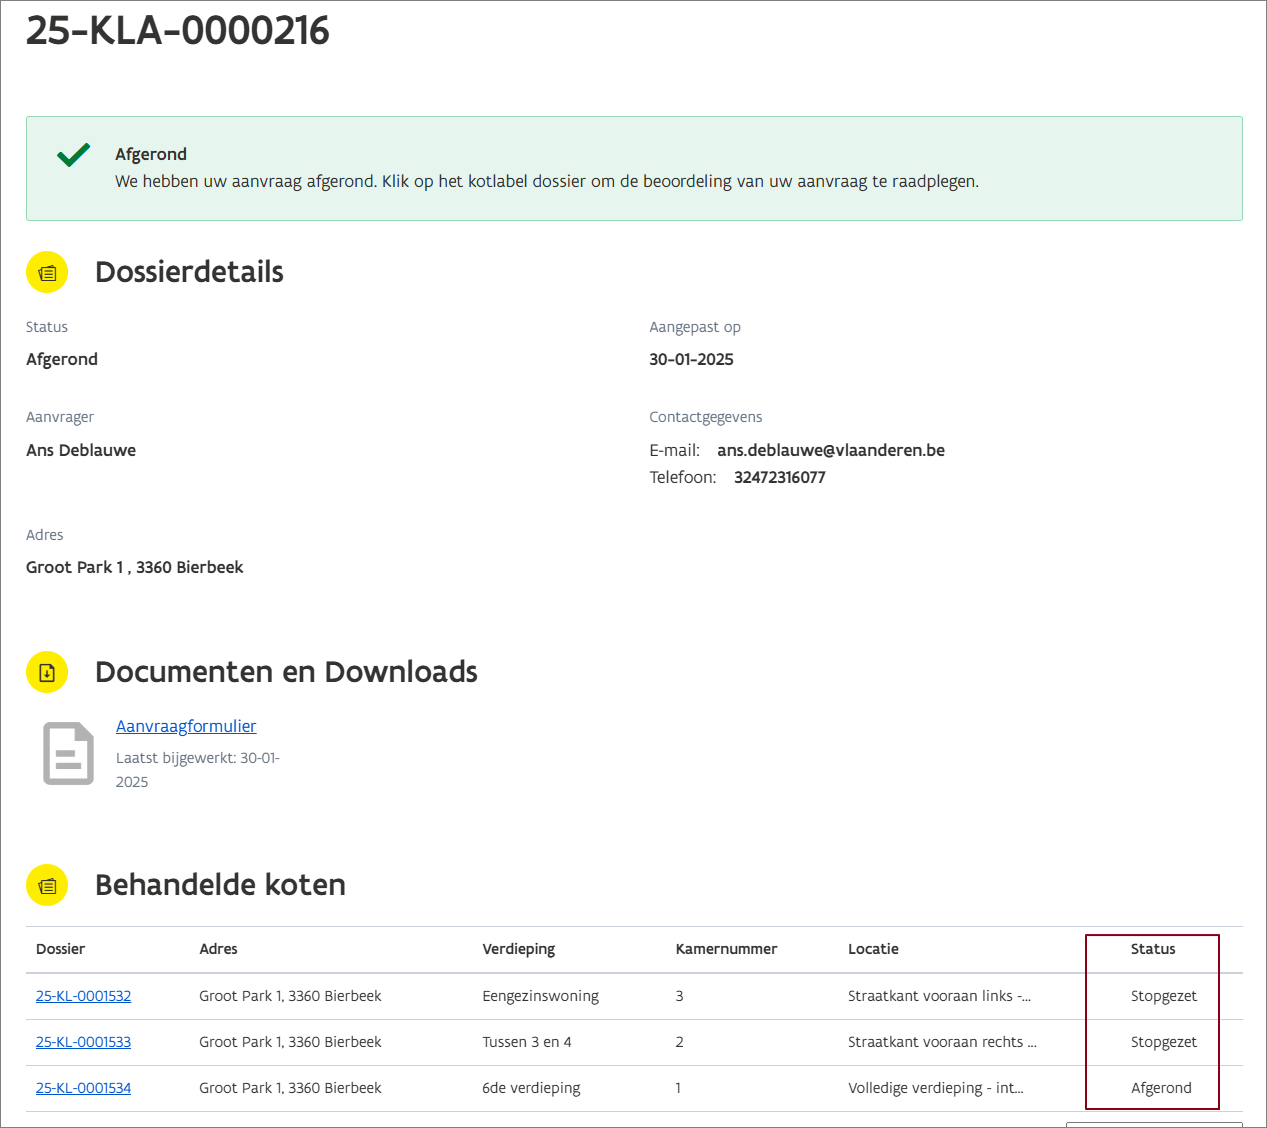The width and height of the screenshot is (1267, 1128).
Task: Select the Verdieping column header
Action: [518, 949]
